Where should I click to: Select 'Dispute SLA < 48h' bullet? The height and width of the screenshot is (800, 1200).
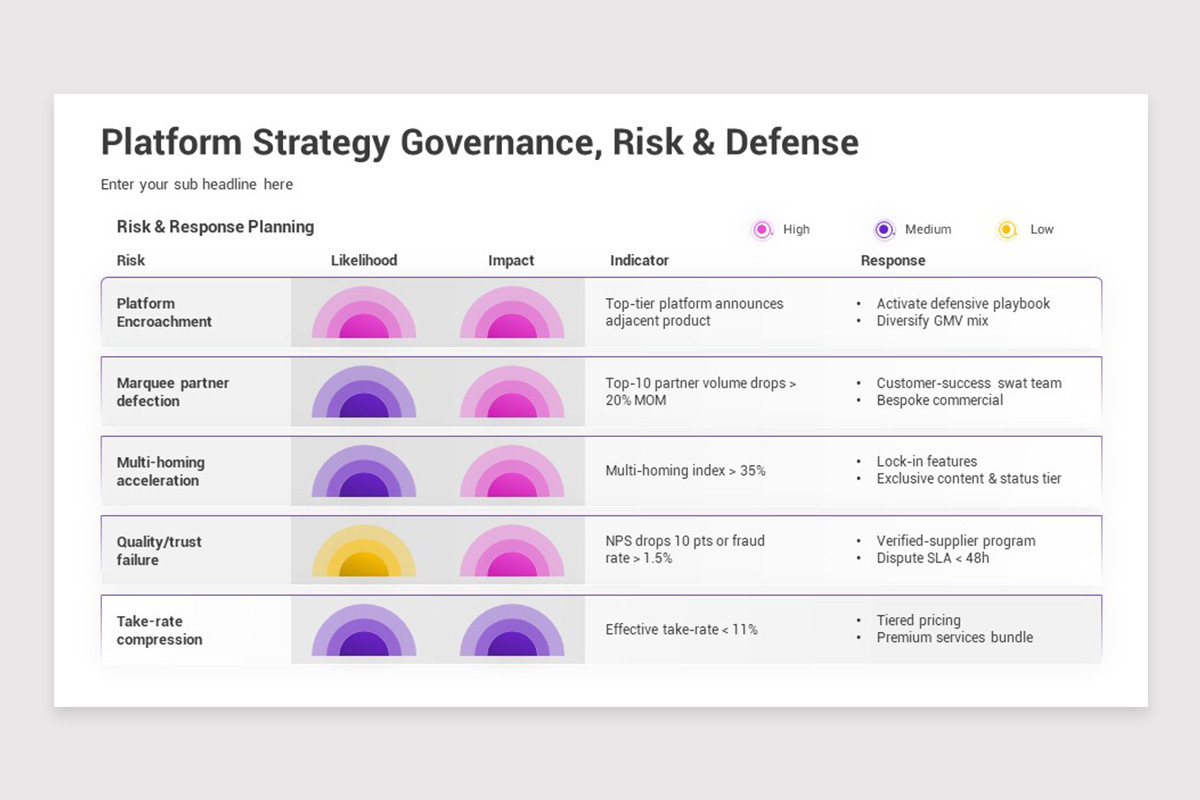point(933,558)
